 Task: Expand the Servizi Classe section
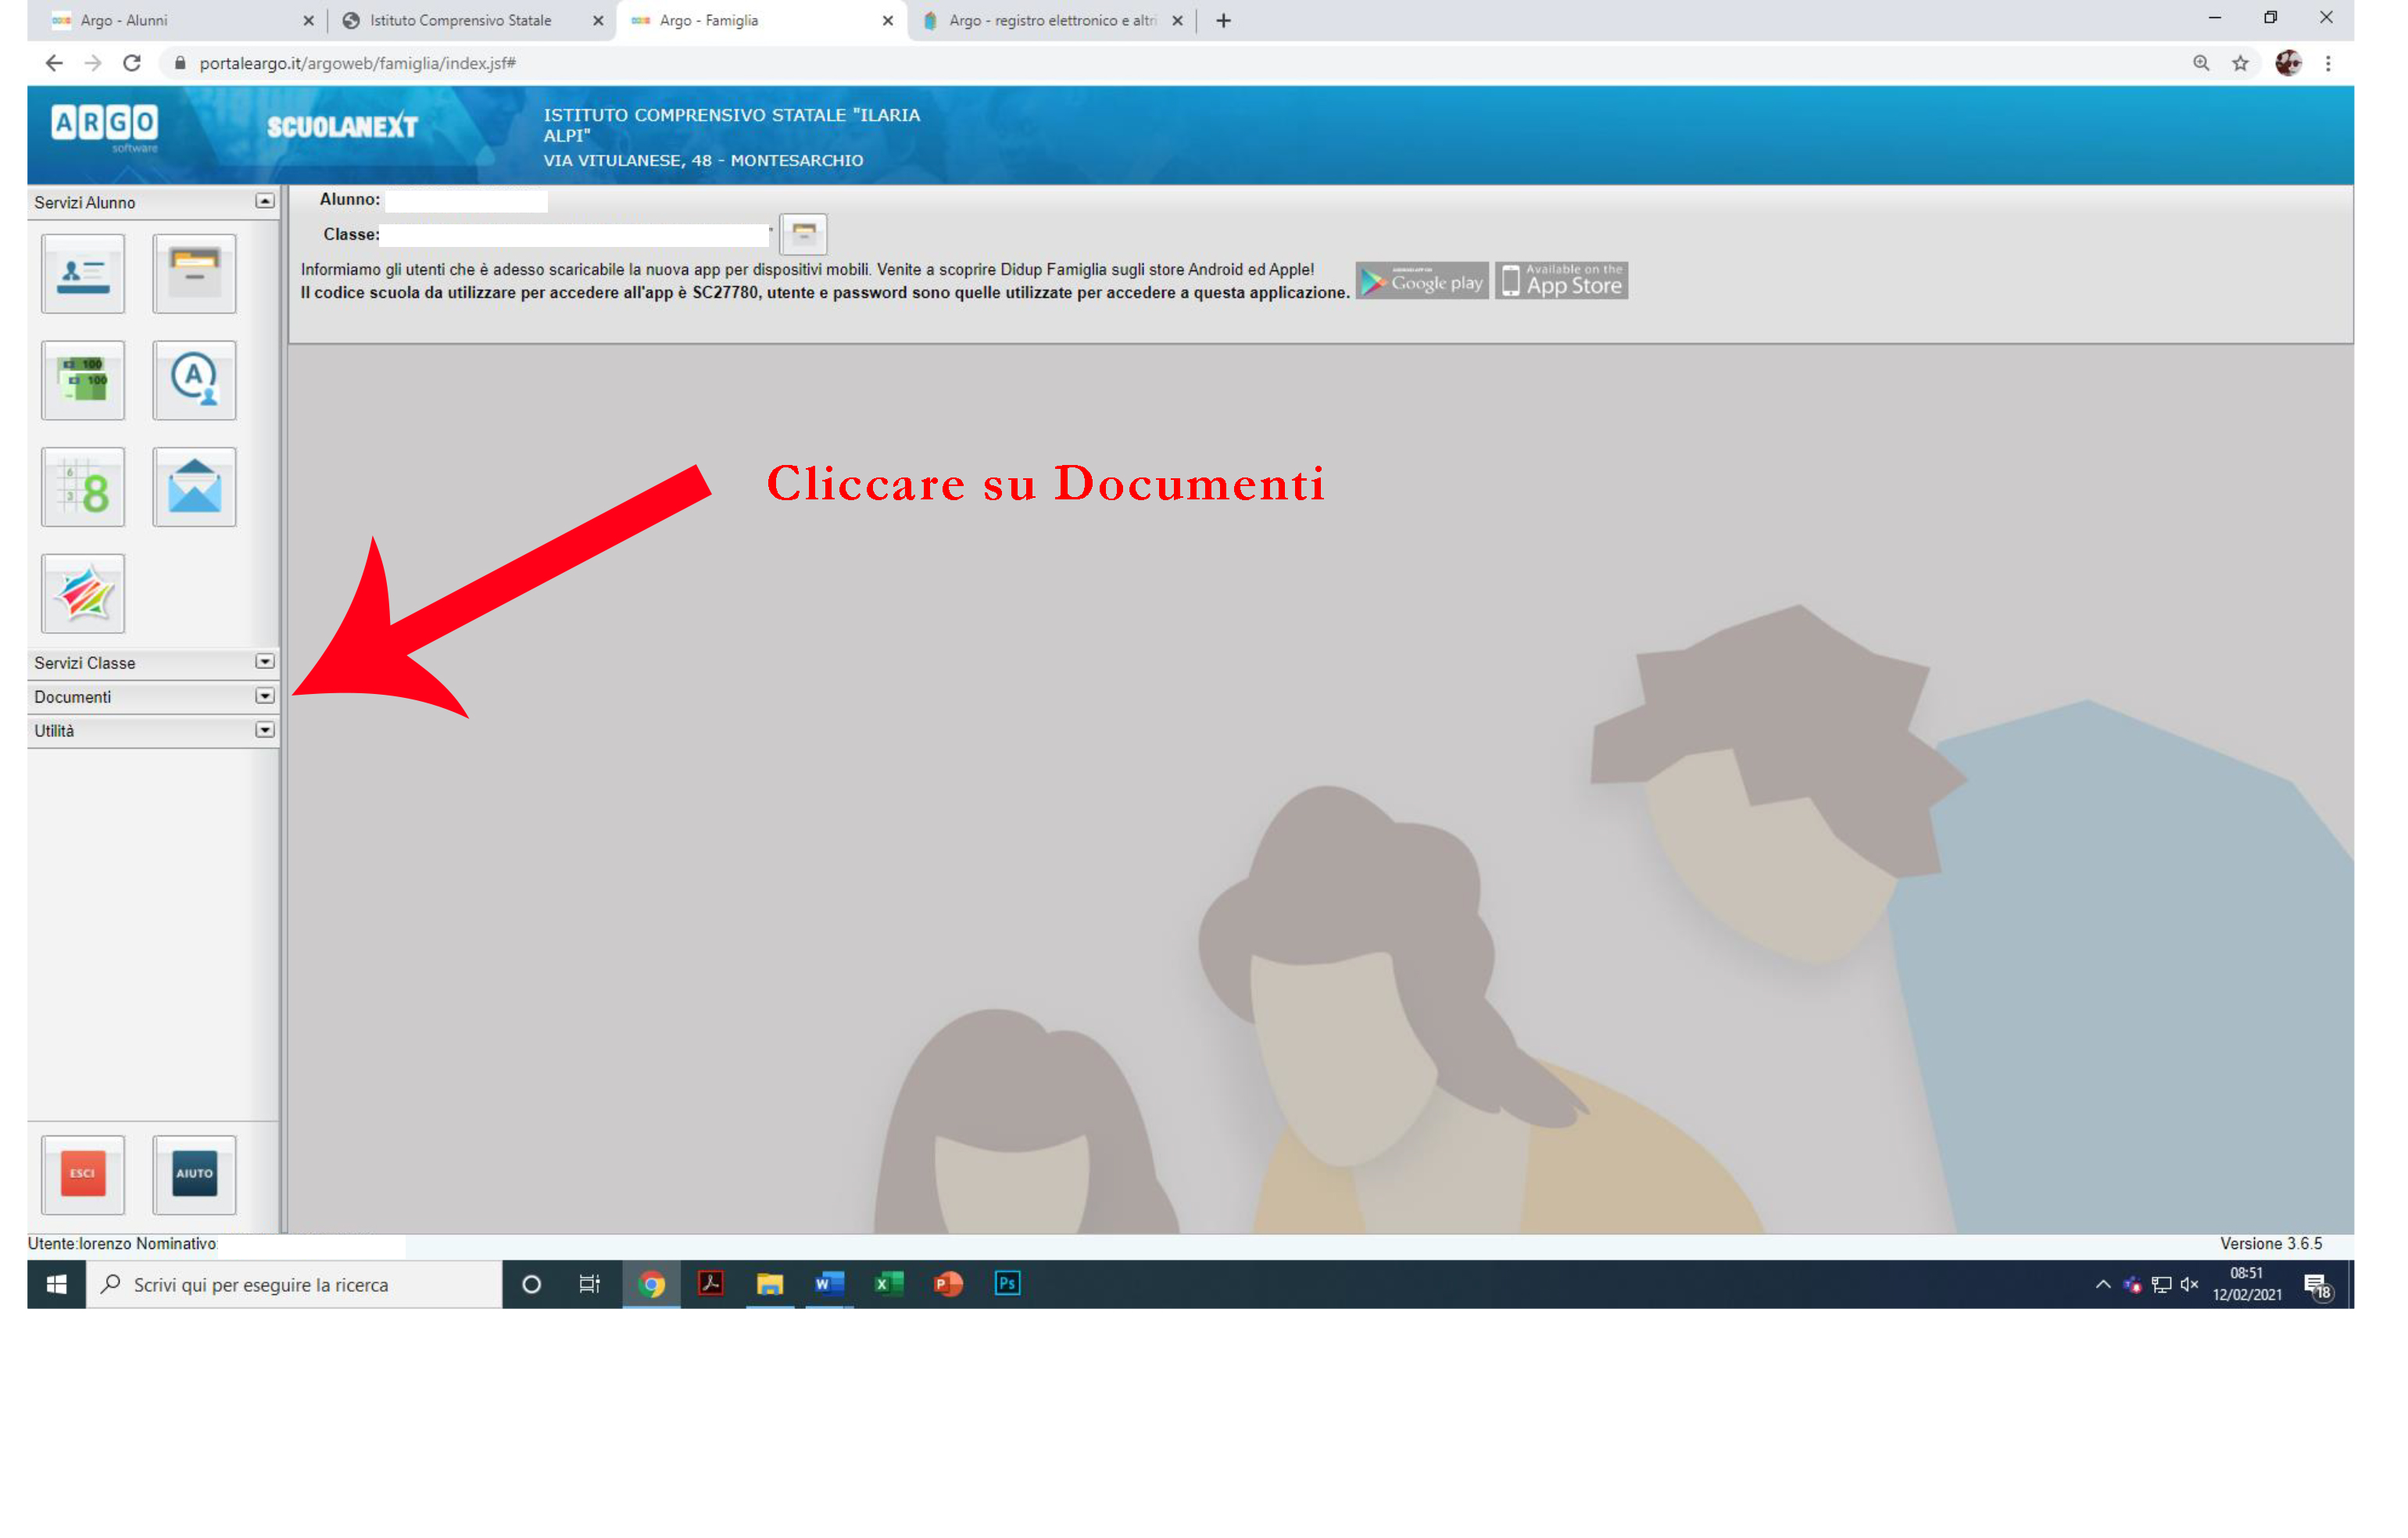click(264, 662)
